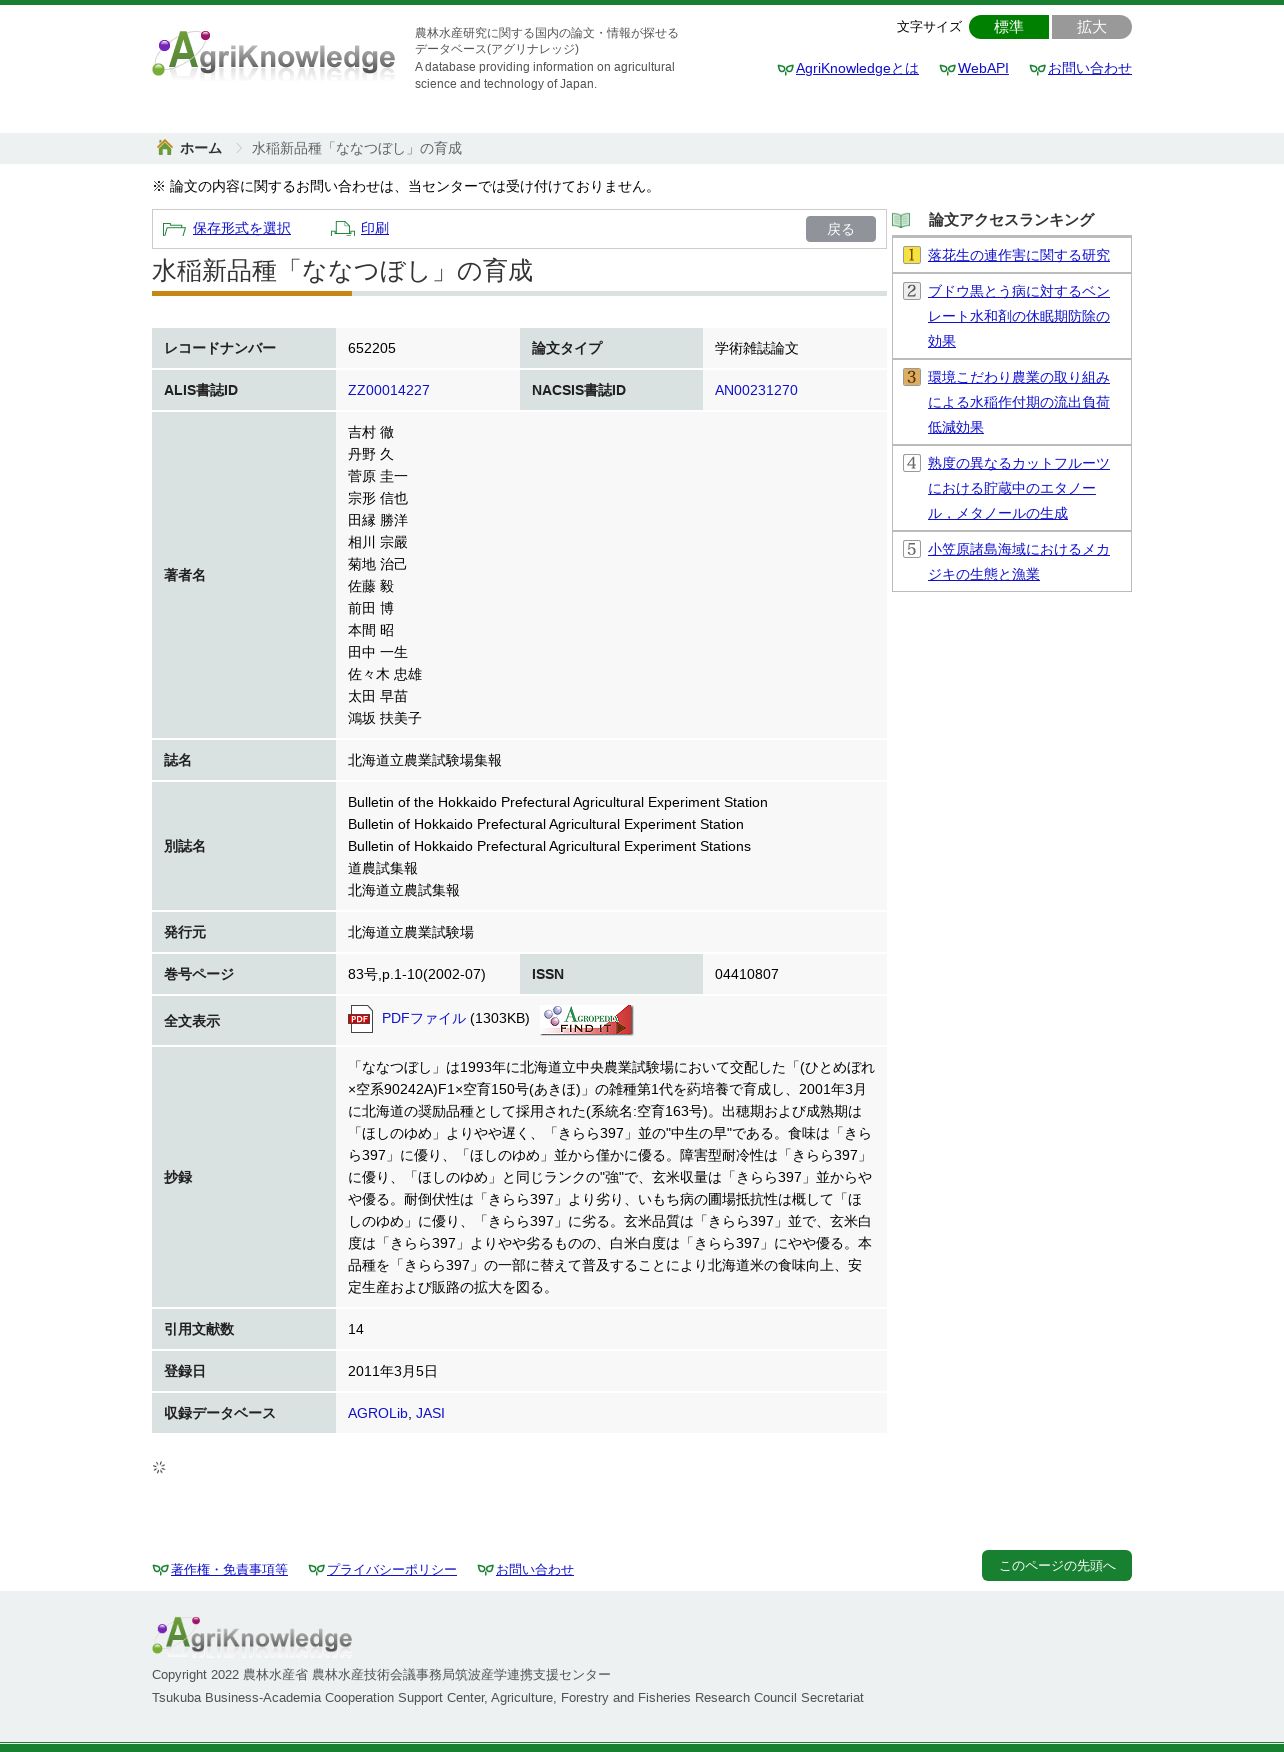Click the rank 4 number badge
This screenshot has height=1752, width=1284.
click(x=911, y=463)
